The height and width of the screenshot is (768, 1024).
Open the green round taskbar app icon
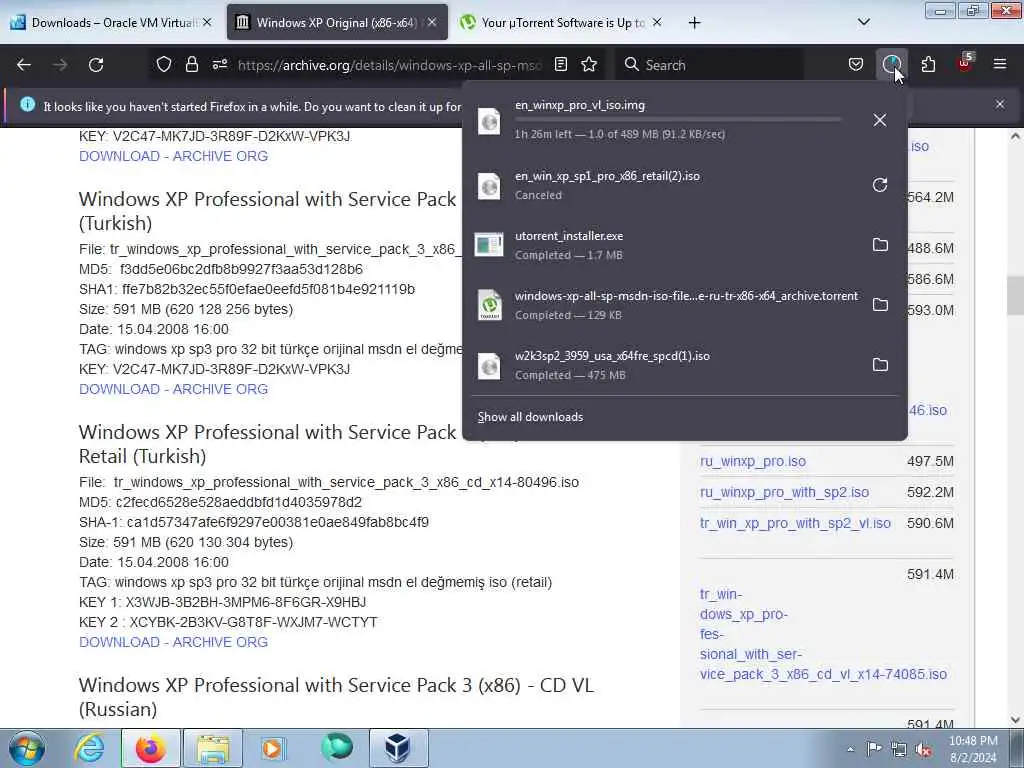pyautogui.click(x=336, y=748)
